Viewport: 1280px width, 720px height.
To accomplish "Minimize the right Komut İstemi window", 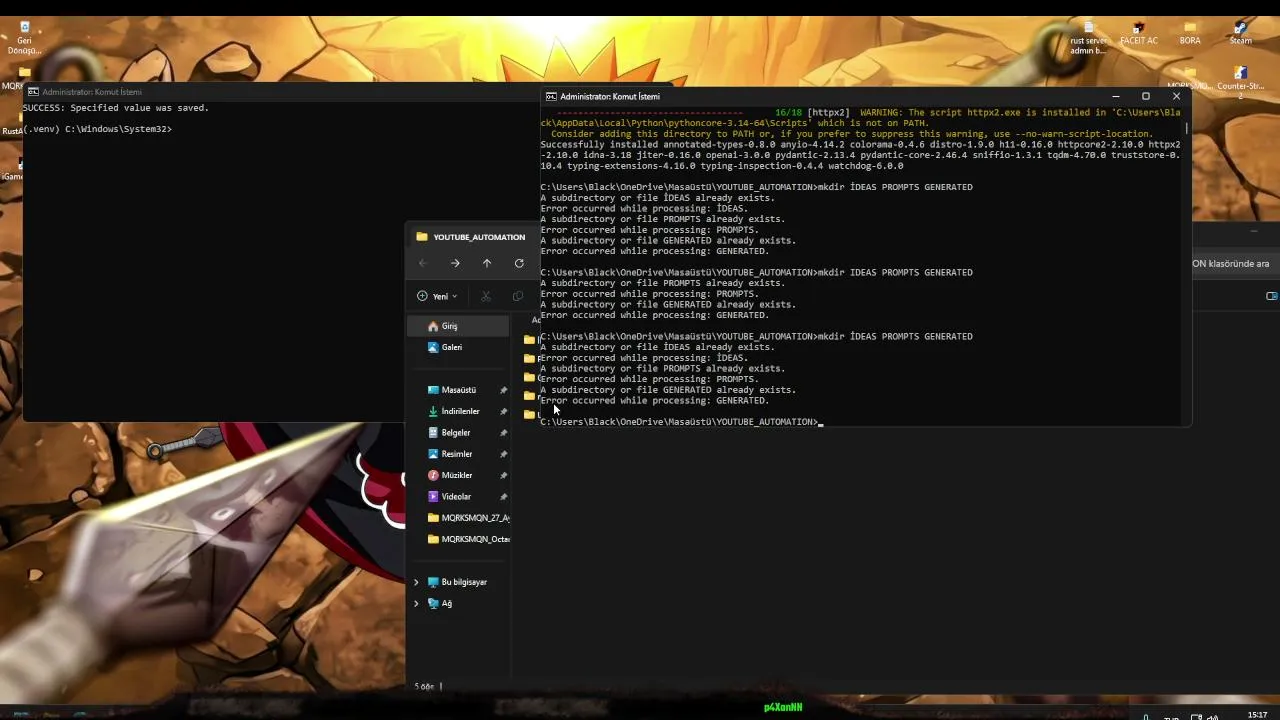I will click(1116, 97).
